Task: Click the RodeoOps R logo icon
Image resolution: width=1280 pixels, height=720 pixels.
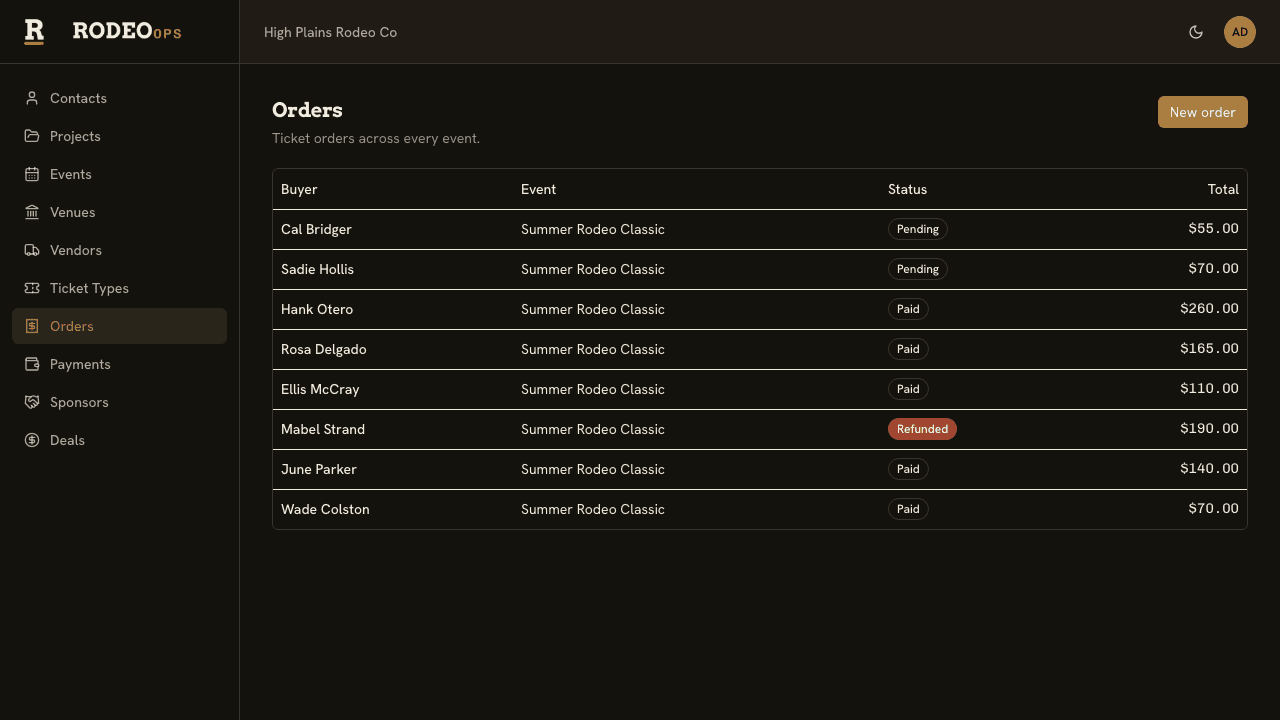Action: tap(34, 32)
